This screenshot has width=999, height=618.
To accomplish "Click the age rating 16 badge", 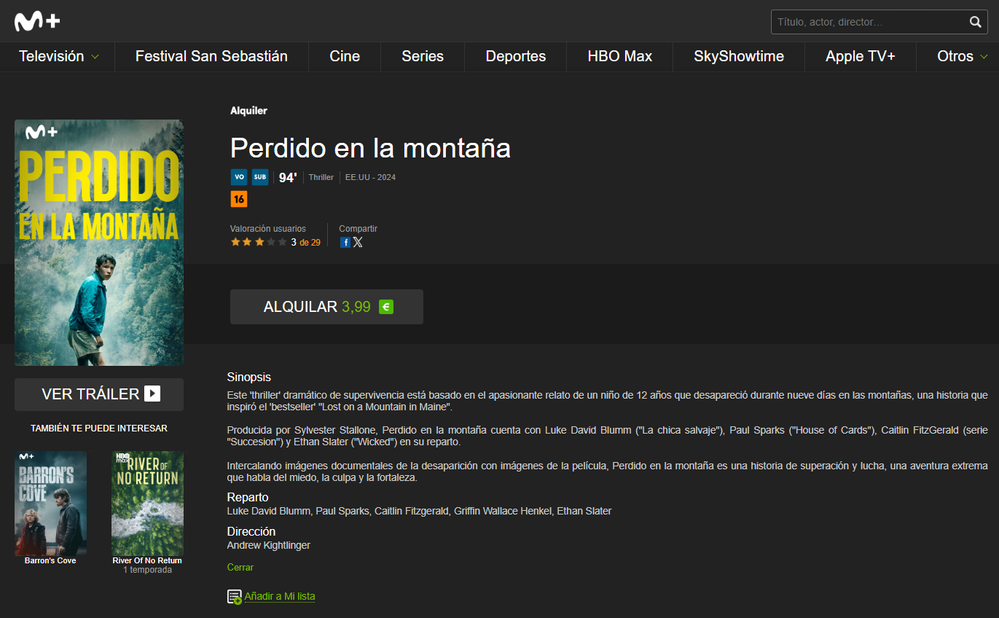I will 239,198.
